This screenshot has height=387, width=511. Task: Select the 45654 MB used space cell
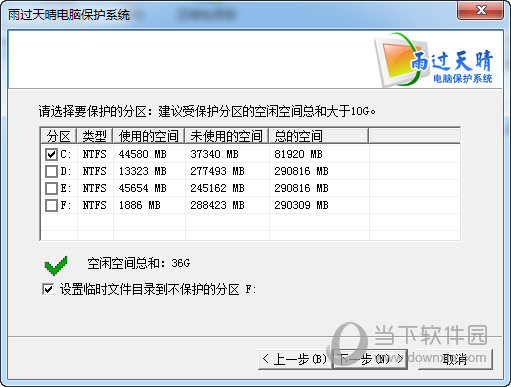click(143, 188)
